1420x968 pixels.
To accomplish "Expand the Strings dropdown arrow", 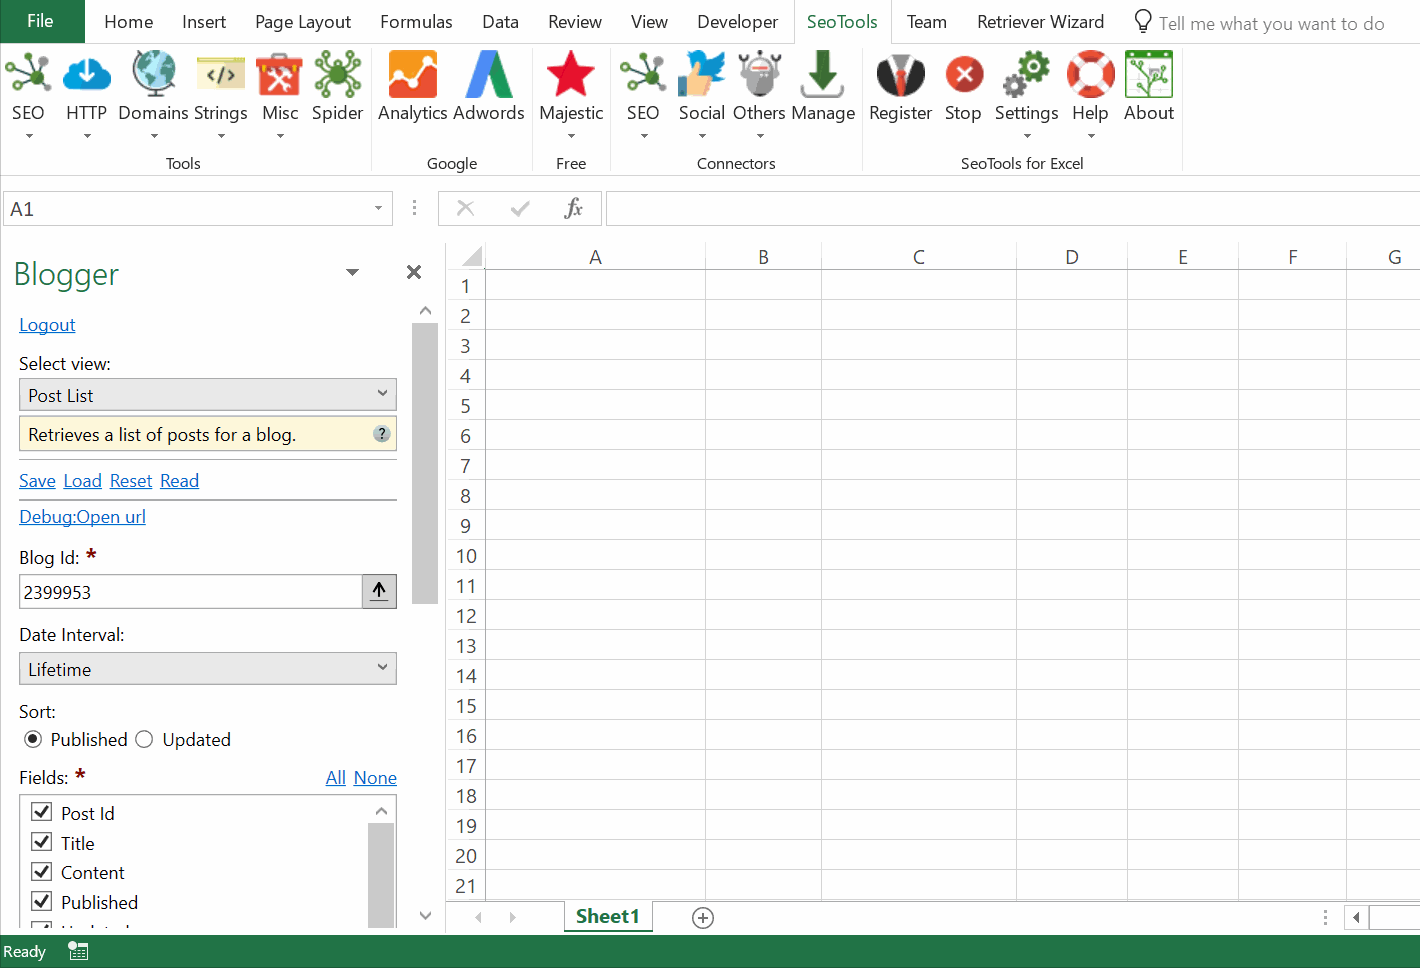I will tap(221, 136).
